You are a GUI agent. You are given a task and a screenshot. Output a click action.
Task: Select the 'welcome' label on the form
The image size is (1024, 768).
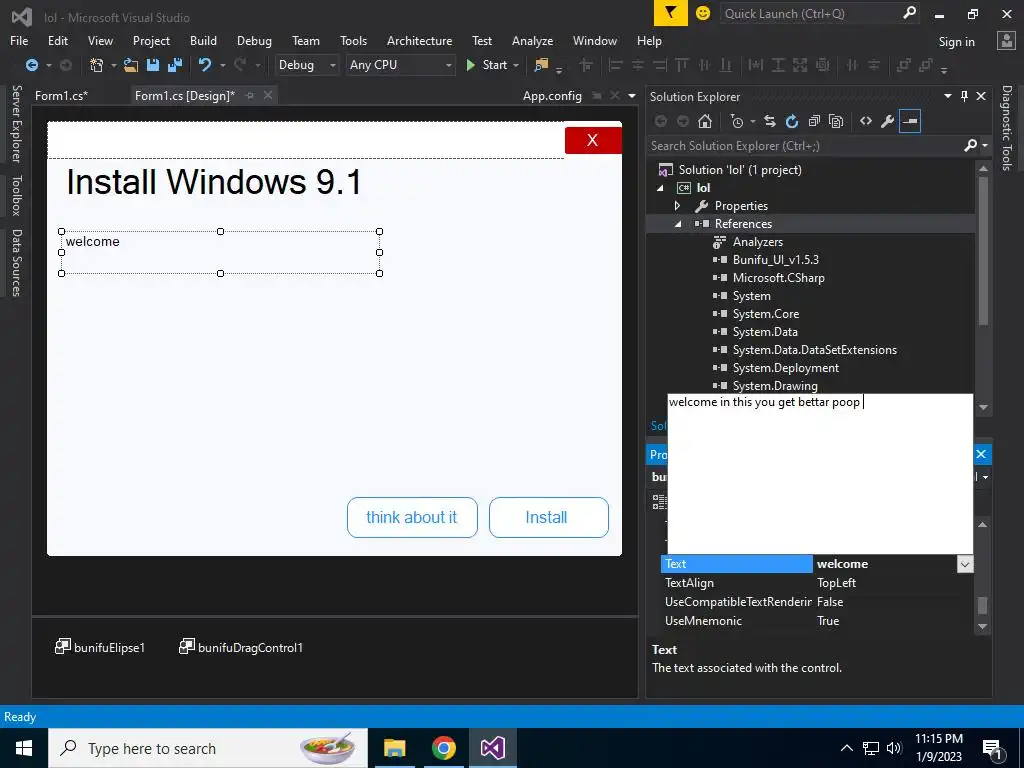(221, 252)
